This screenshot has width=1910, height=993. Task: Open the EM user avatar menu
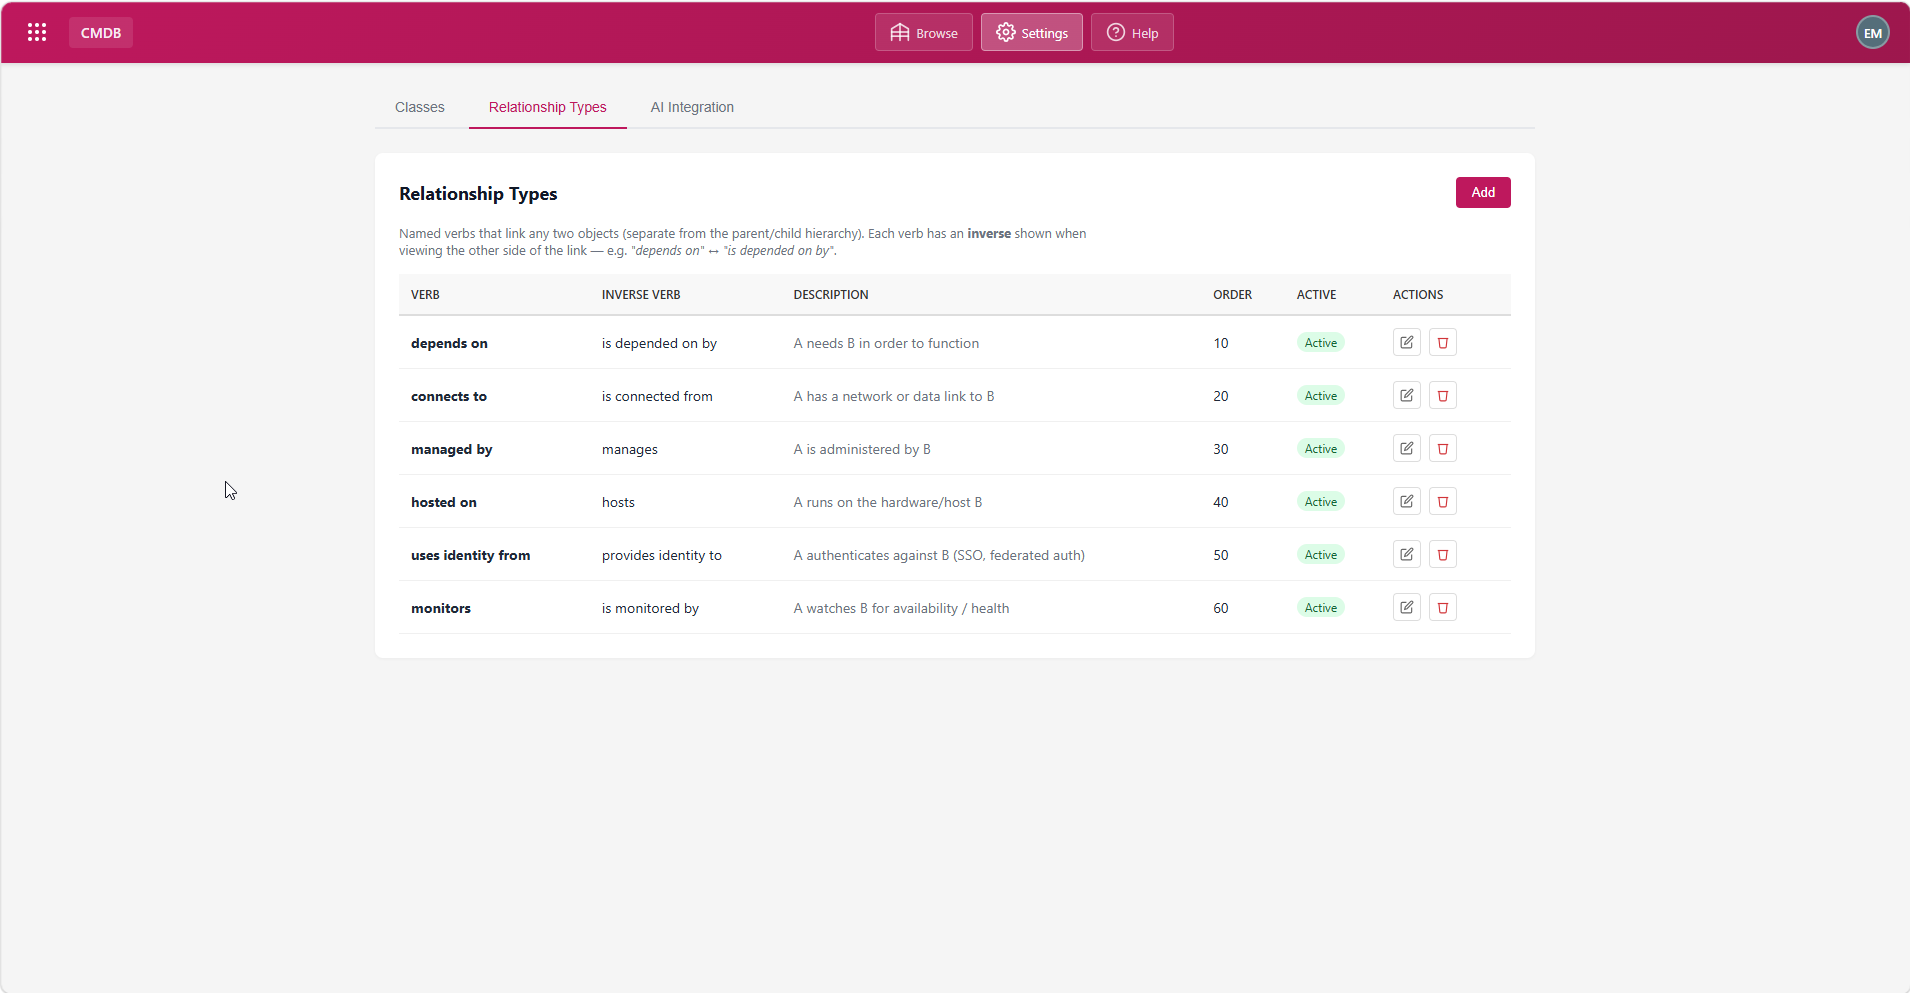coord(1872,32)
